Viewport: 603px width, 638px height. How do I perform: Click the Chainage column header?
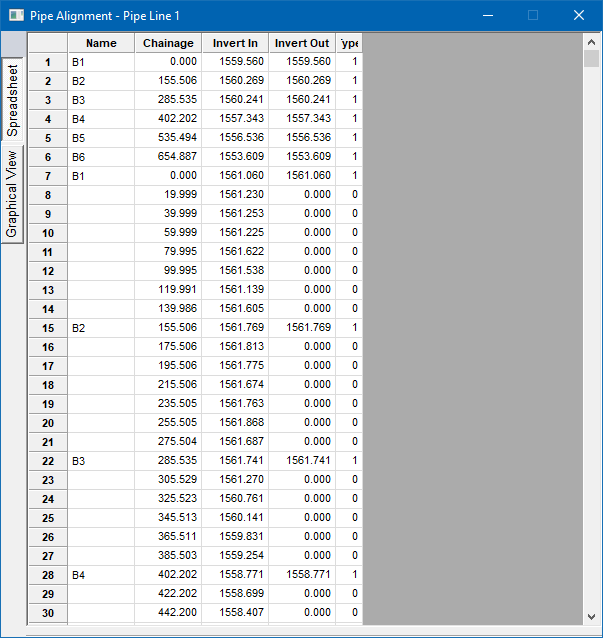click(x=168, y=43)
